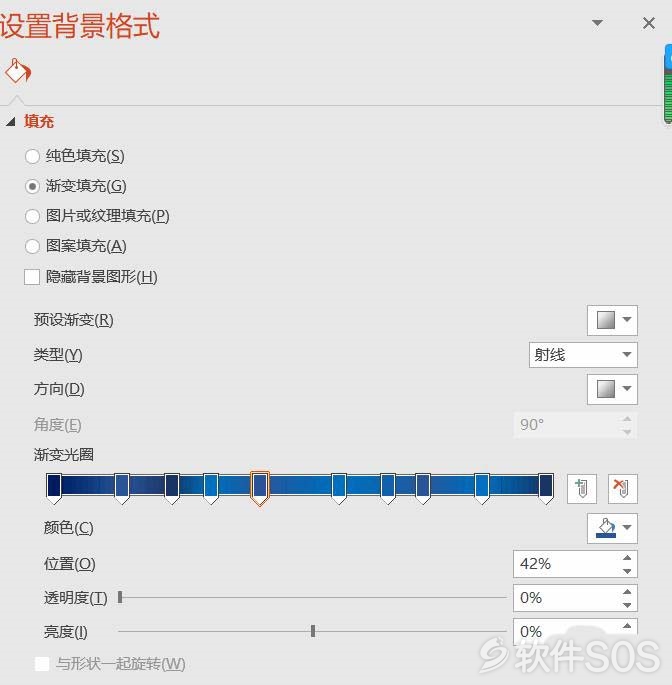This screenshot has height=685, width=672.
Task: Open the 颜色 color picker dropdown
Action: pos(612,528)
